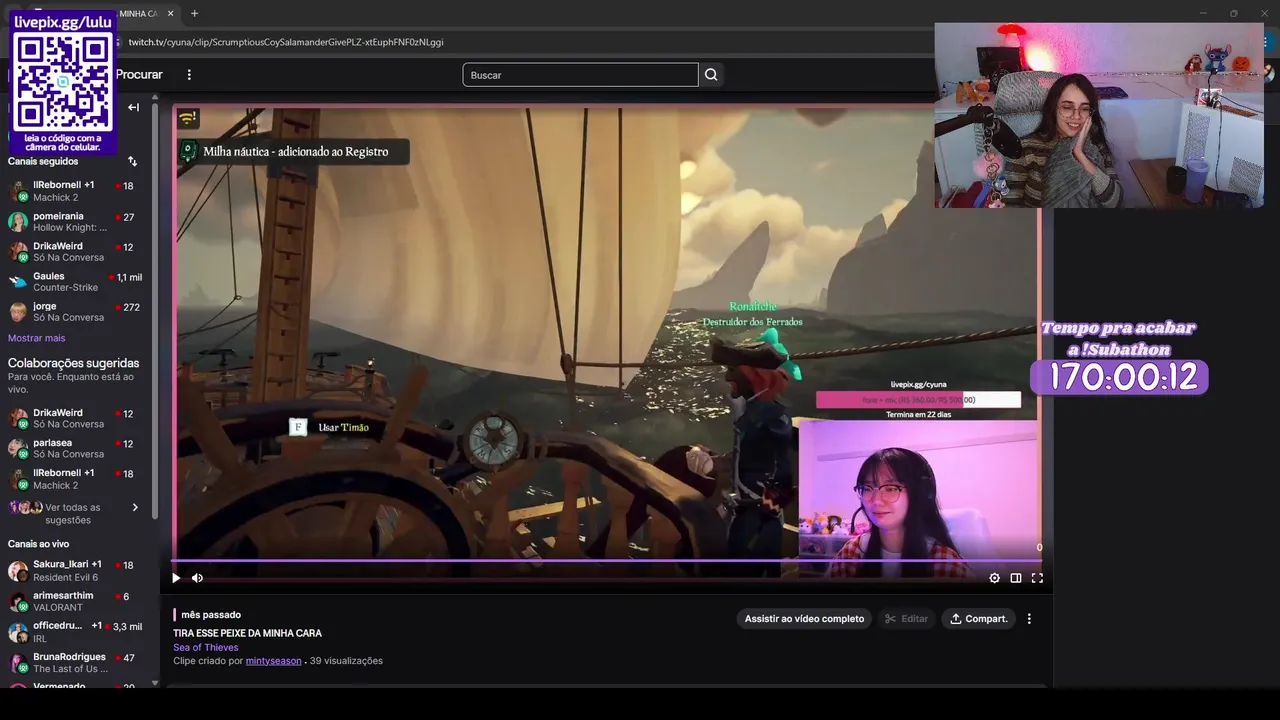Image resolution: width=1280 pixels, height=720 pixels.
Task: Open the three-dot menu beside Procurar
Action: 189,75
